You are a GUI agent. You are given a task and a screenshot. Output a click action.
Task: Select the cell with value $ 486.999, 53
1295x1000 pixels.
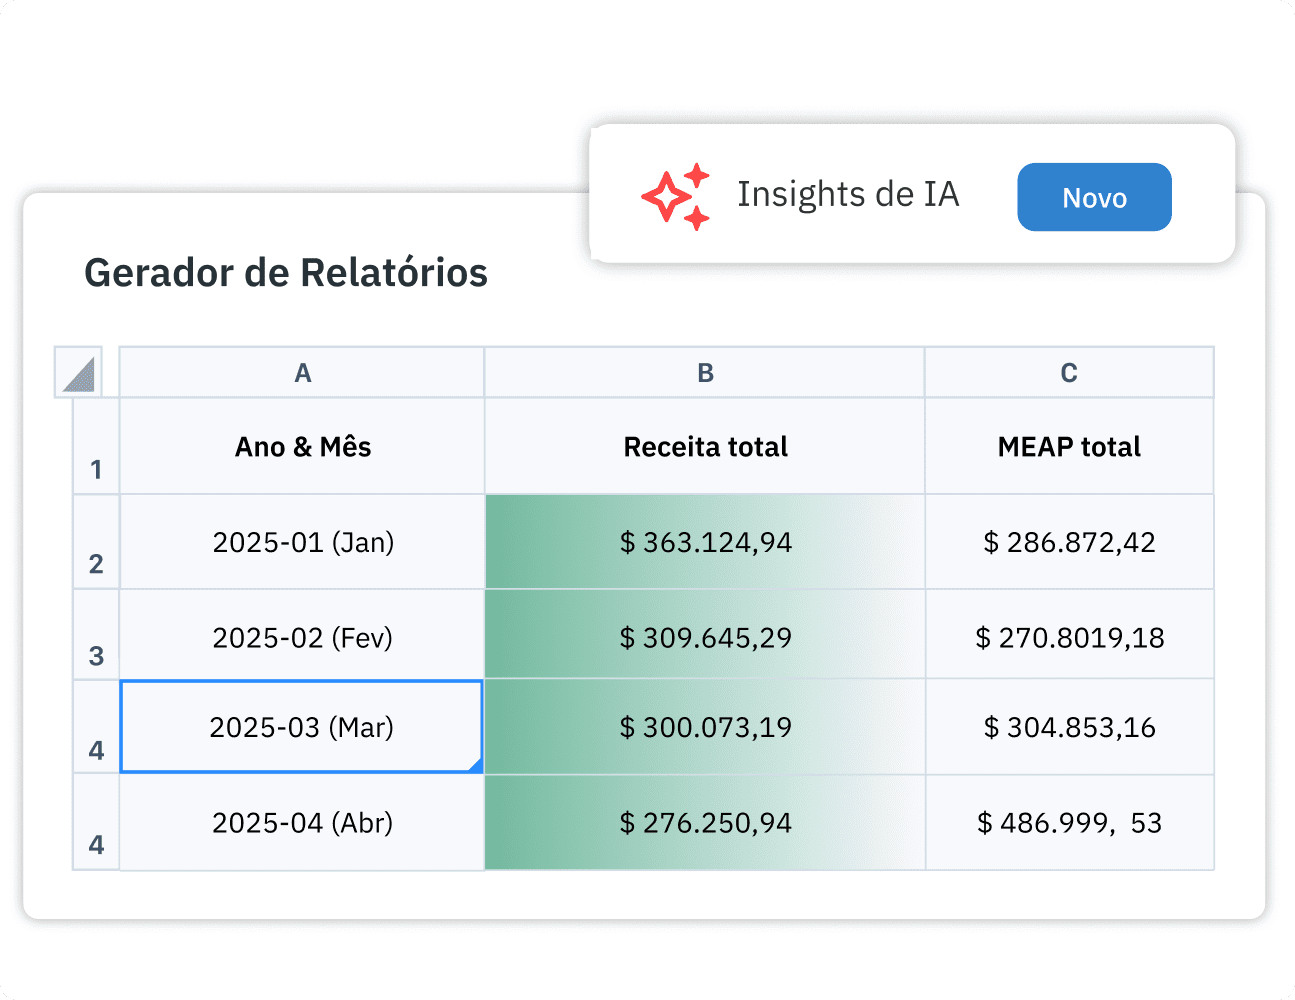[x=1069, y=822]
